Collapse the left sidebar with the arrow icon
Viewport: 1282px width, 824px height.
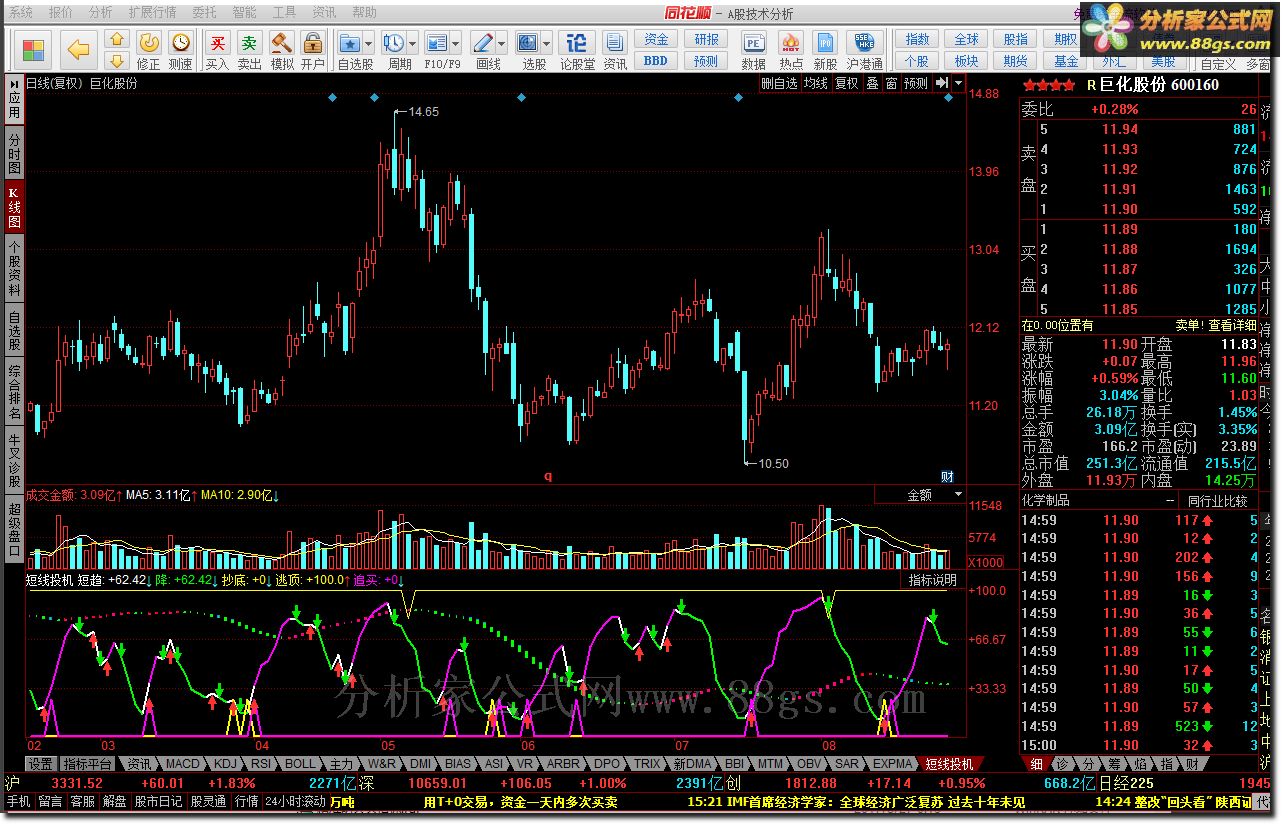[14, 85]
